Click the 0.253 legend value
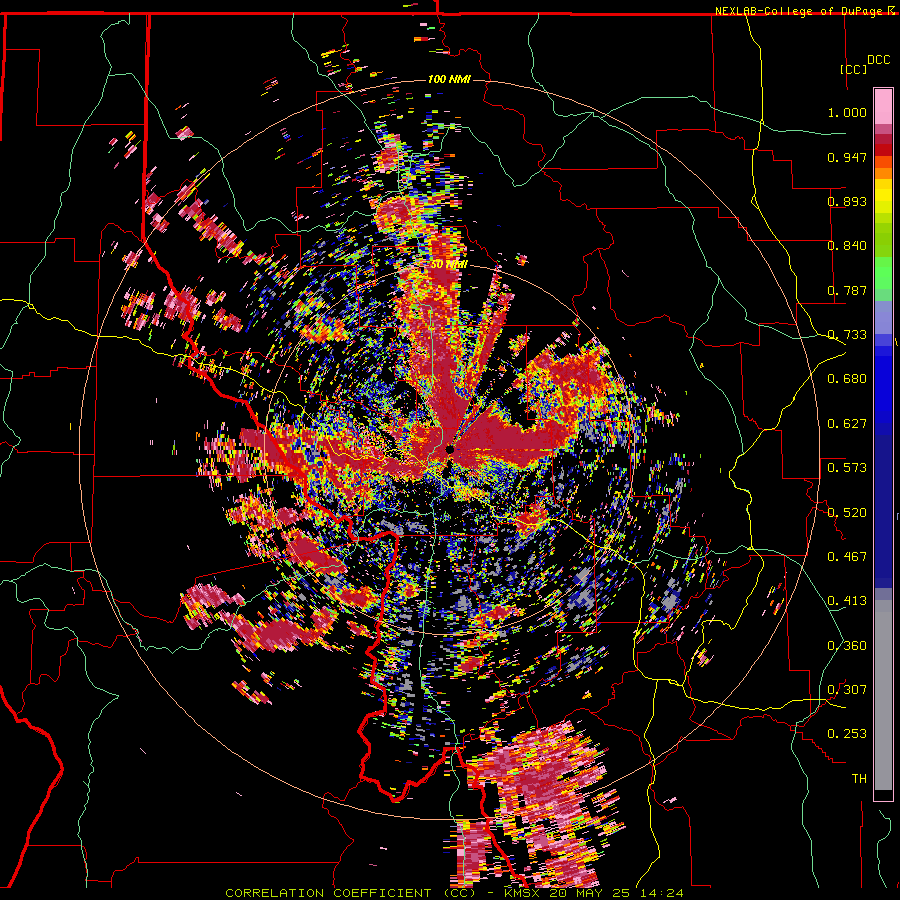Image resolution: width=900 pixels, height=900 pixels. click(x=847, y=734)
